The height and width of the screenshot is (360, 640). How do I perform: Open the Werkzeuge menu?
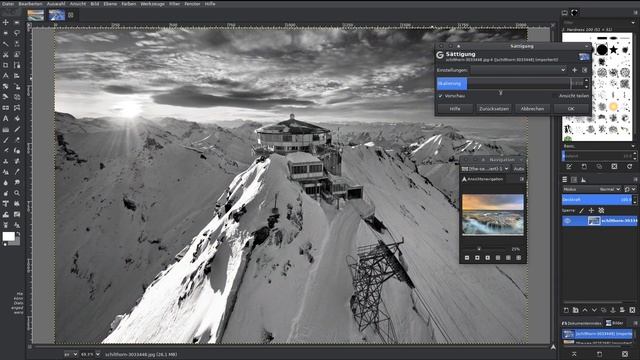pyautogui.click(x=152, y=4)
